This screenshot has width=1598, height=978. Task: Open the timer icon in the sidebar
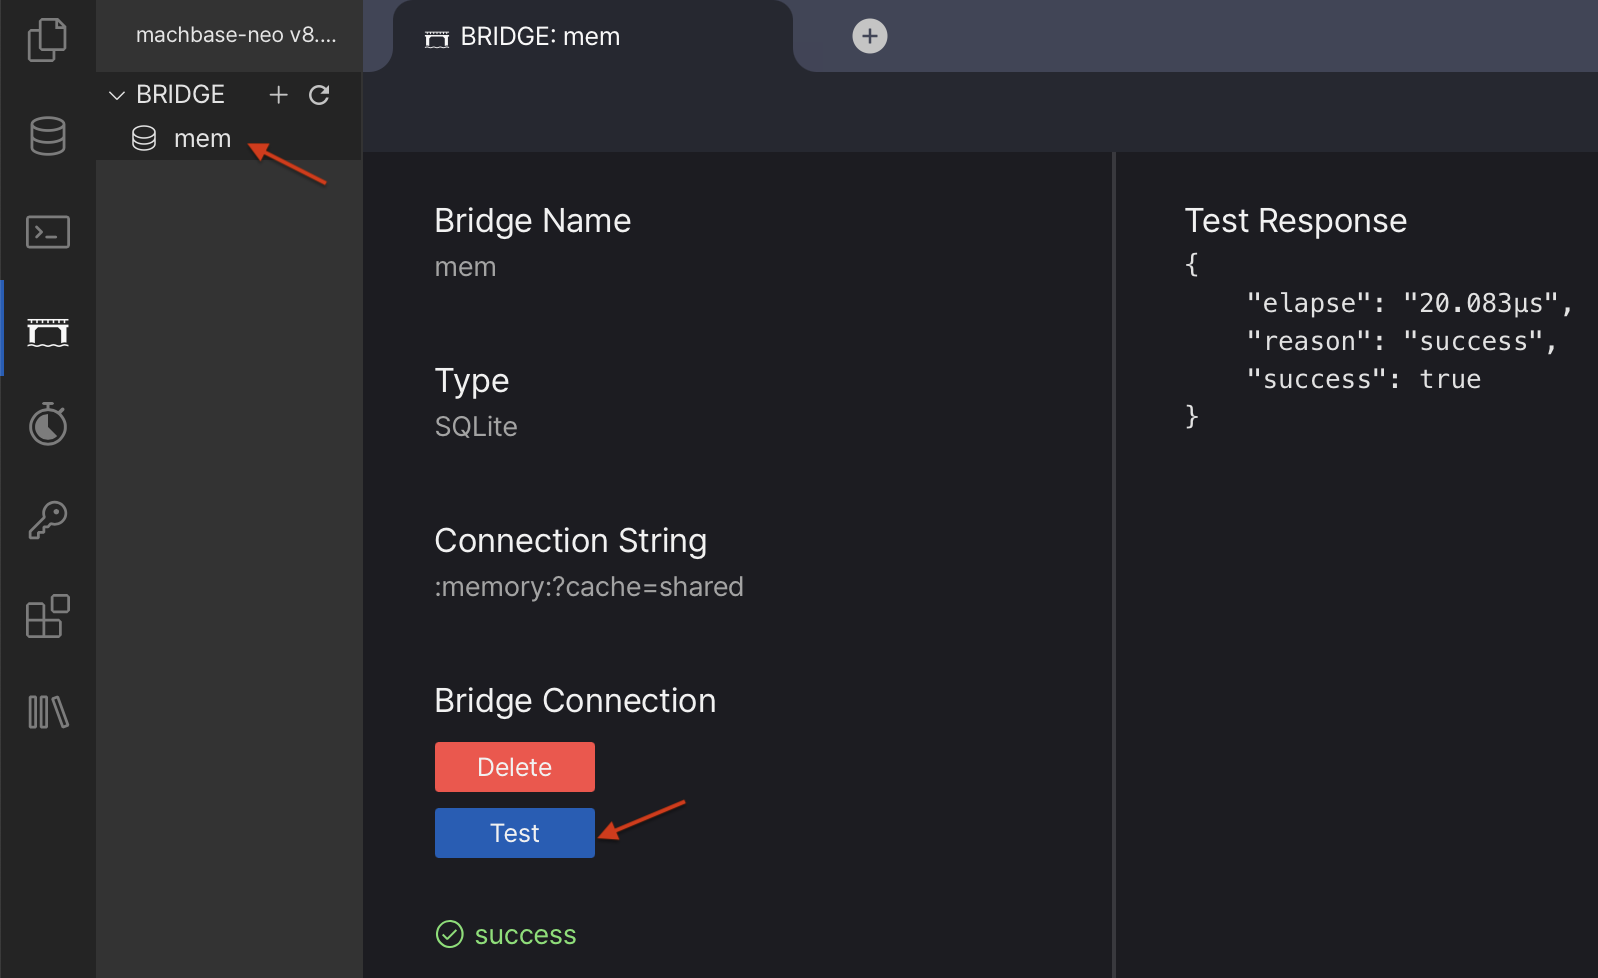(47, 424)
